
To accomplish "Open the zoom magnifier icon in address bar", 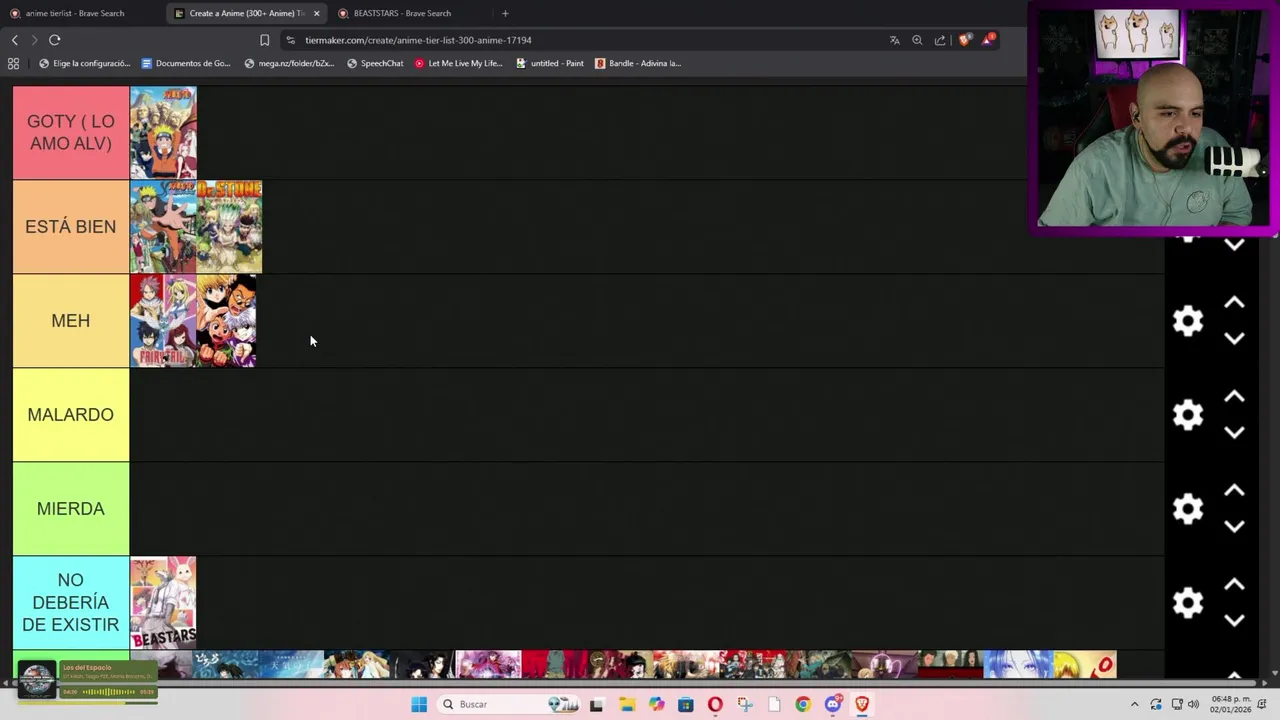I will click(917, 40).
